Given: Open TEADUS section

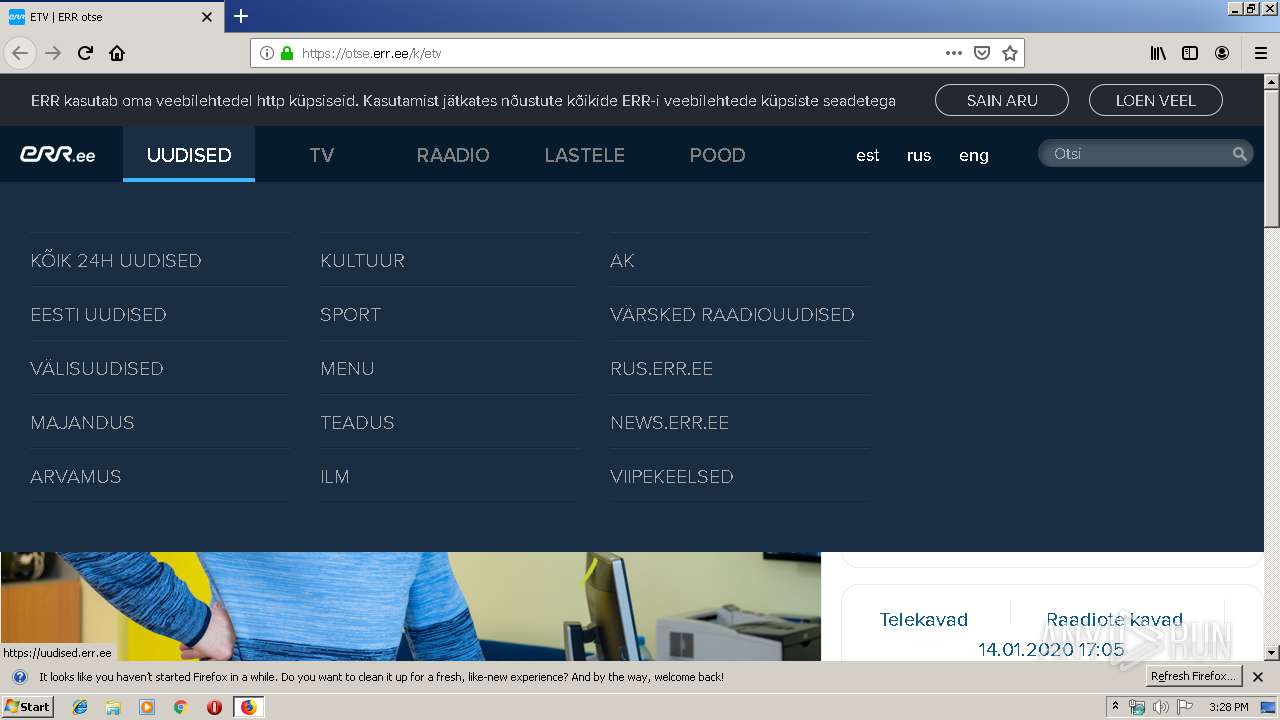Looking at the screenshot, I should click(357, 422).
